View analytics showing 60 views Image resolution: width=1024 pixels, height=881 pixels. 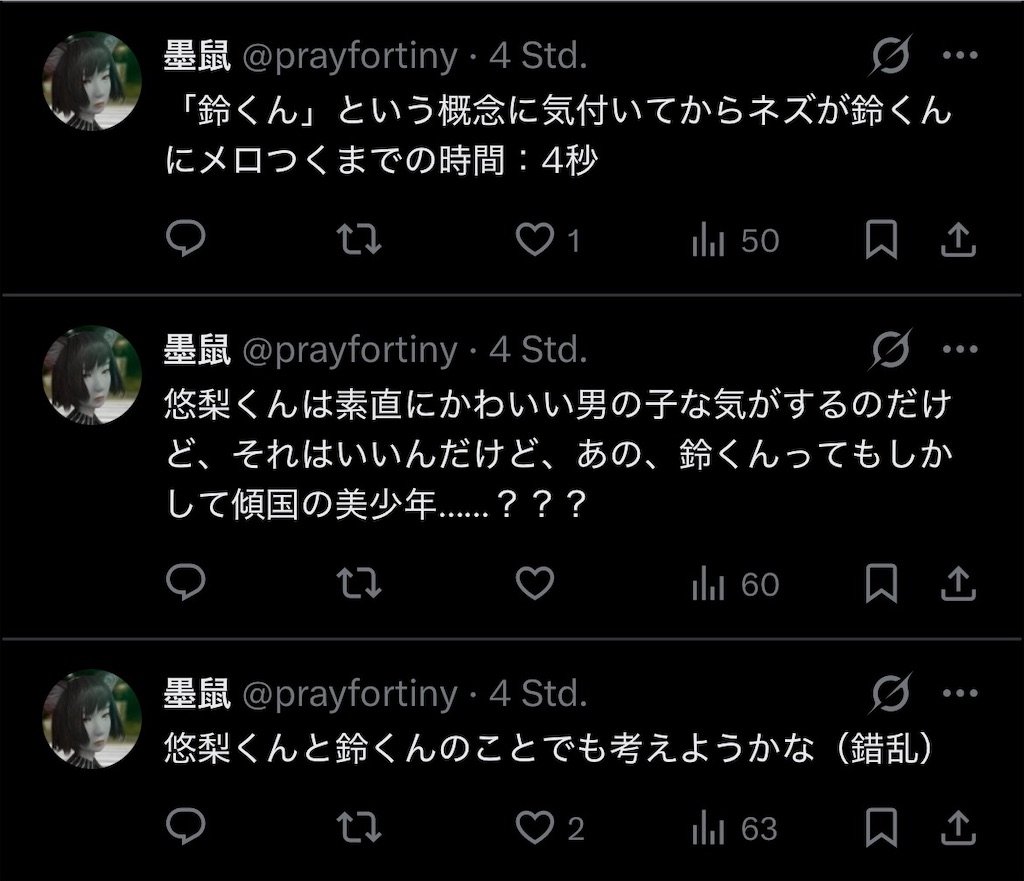tap(735, 583)
